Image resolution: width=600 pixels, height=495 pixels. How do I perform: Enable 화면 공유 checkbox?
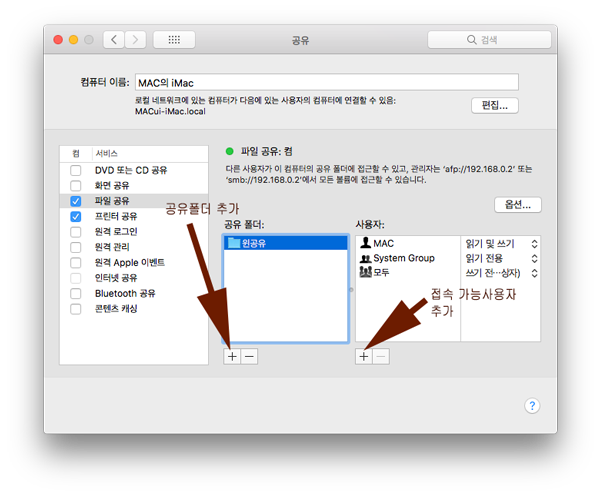76,186
